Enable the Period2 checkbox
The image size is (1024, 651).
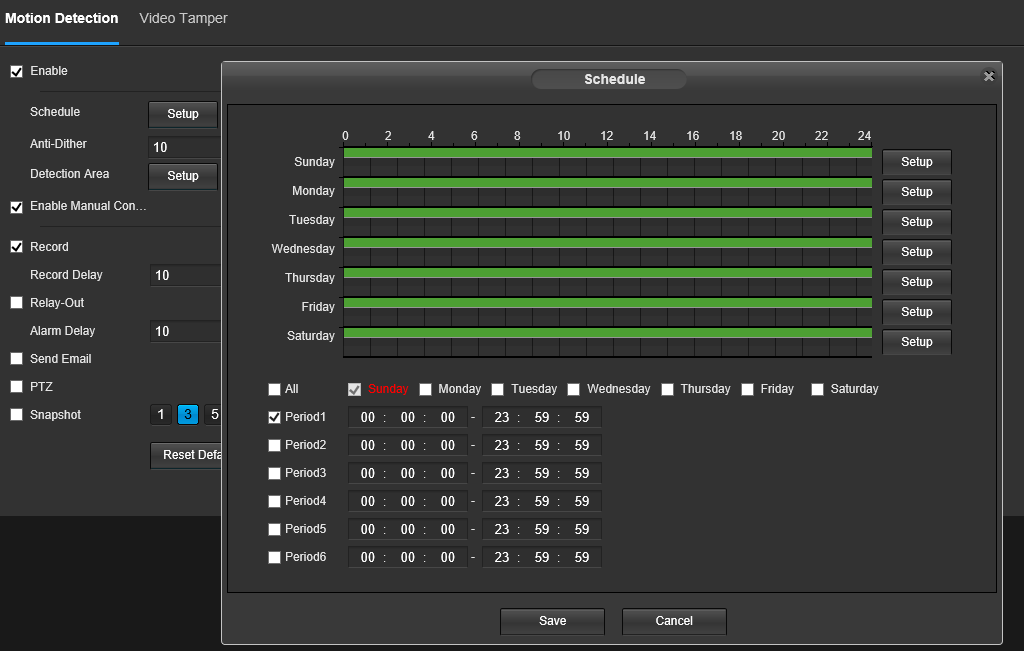tap(274, 446)
